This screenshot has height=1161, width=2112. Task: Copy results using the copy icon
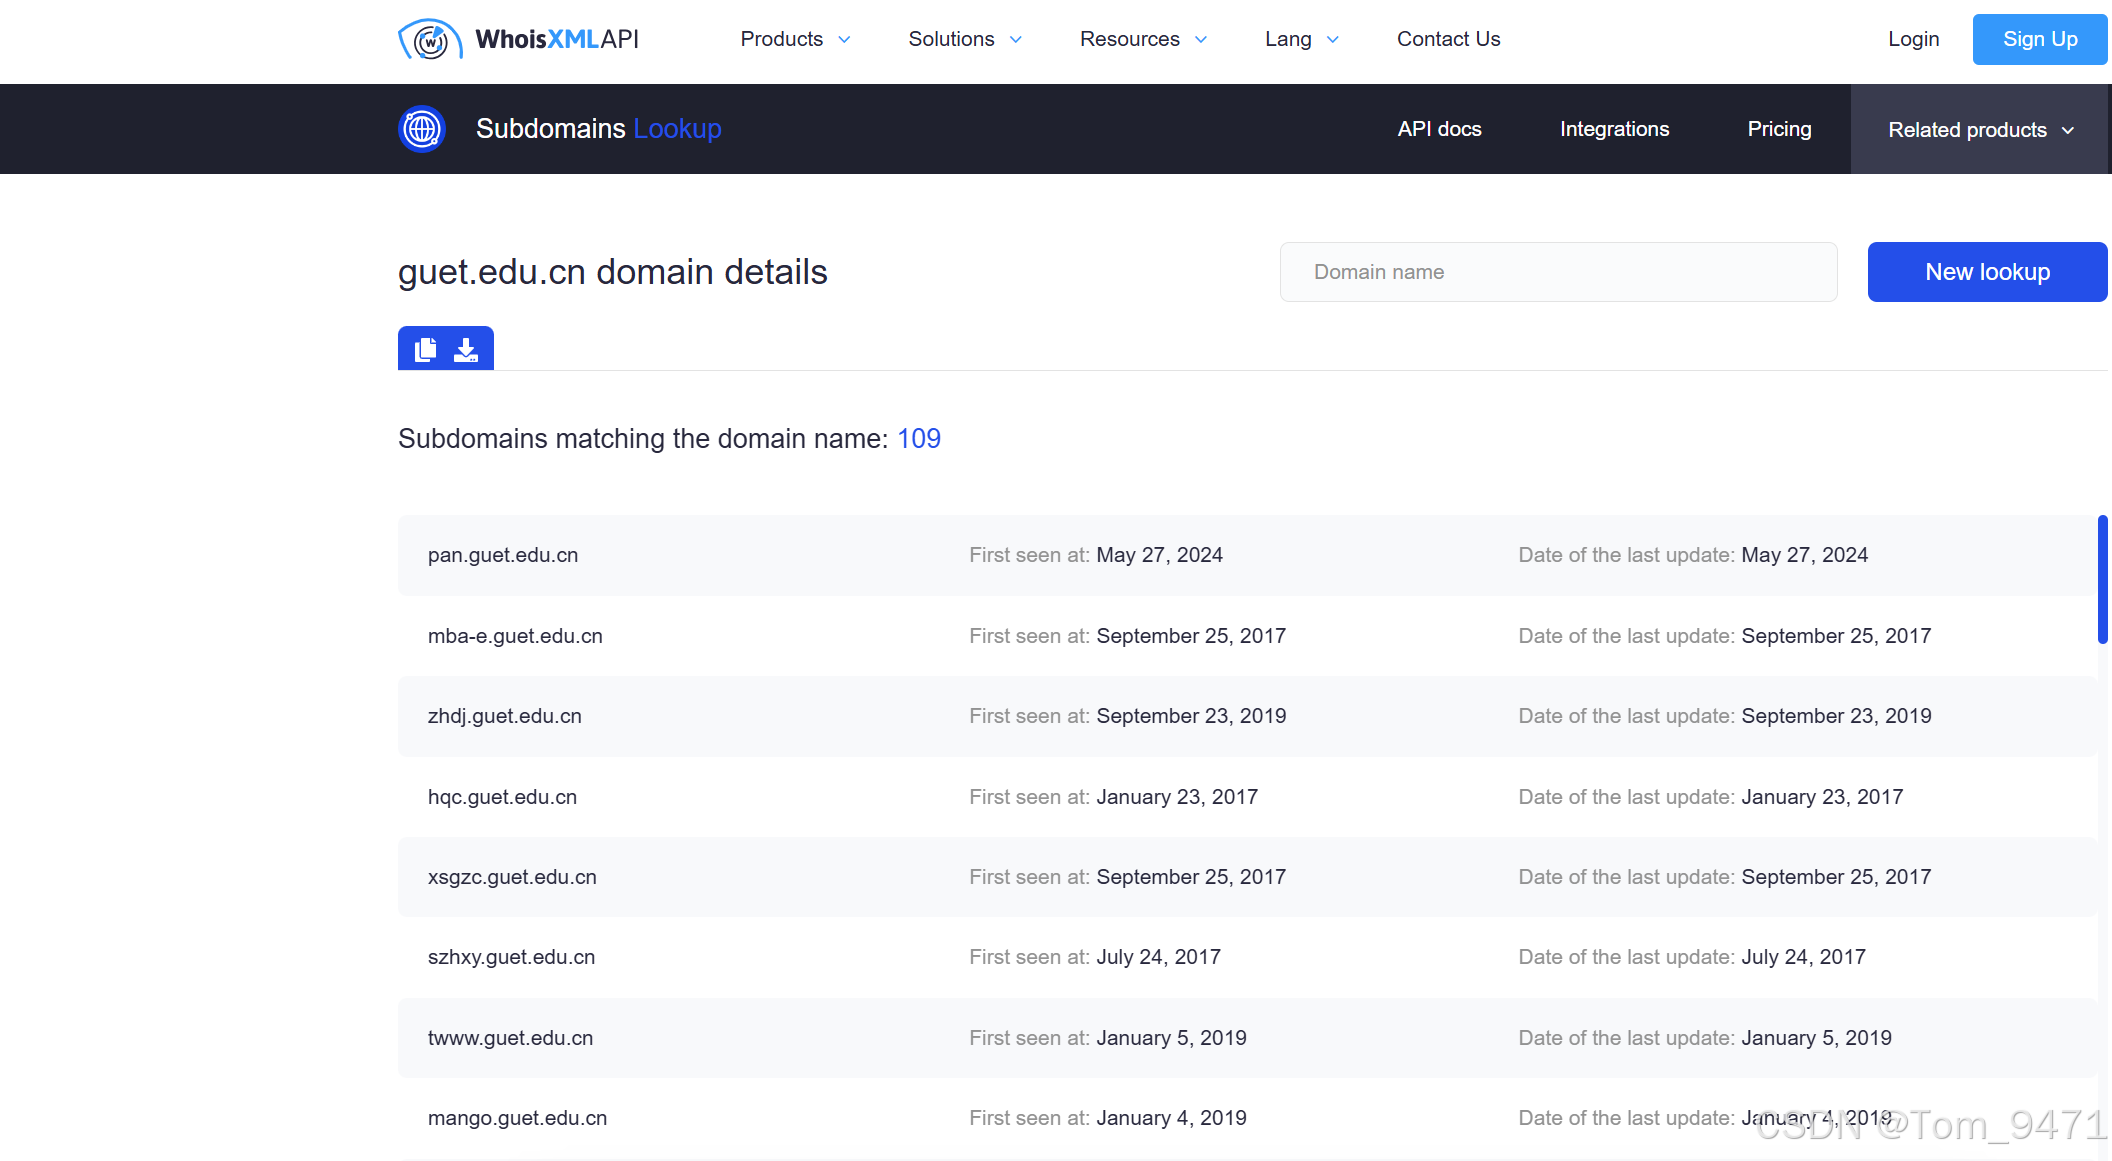pyautogui.click(x=426, y=349)
